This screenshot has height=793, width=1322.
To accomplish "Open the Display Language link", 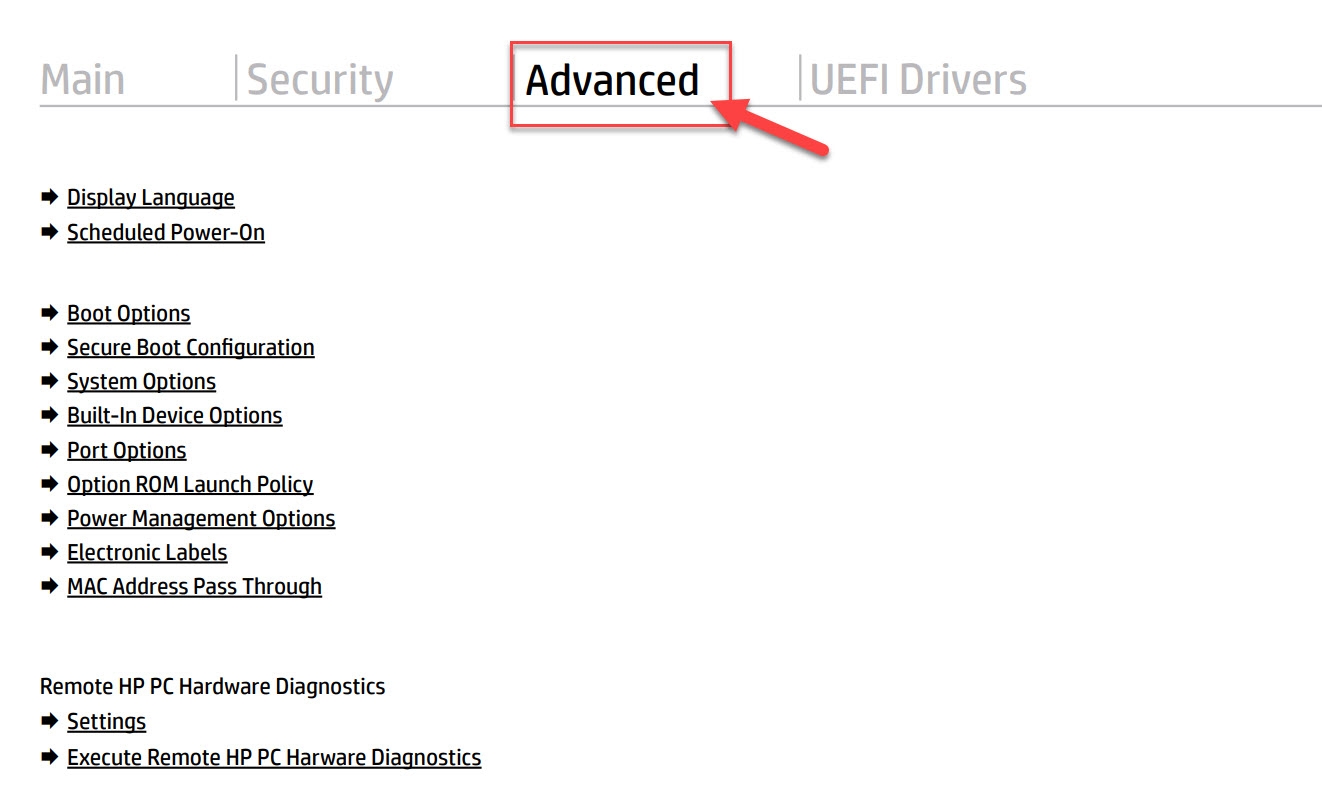I will pos(151,198).
